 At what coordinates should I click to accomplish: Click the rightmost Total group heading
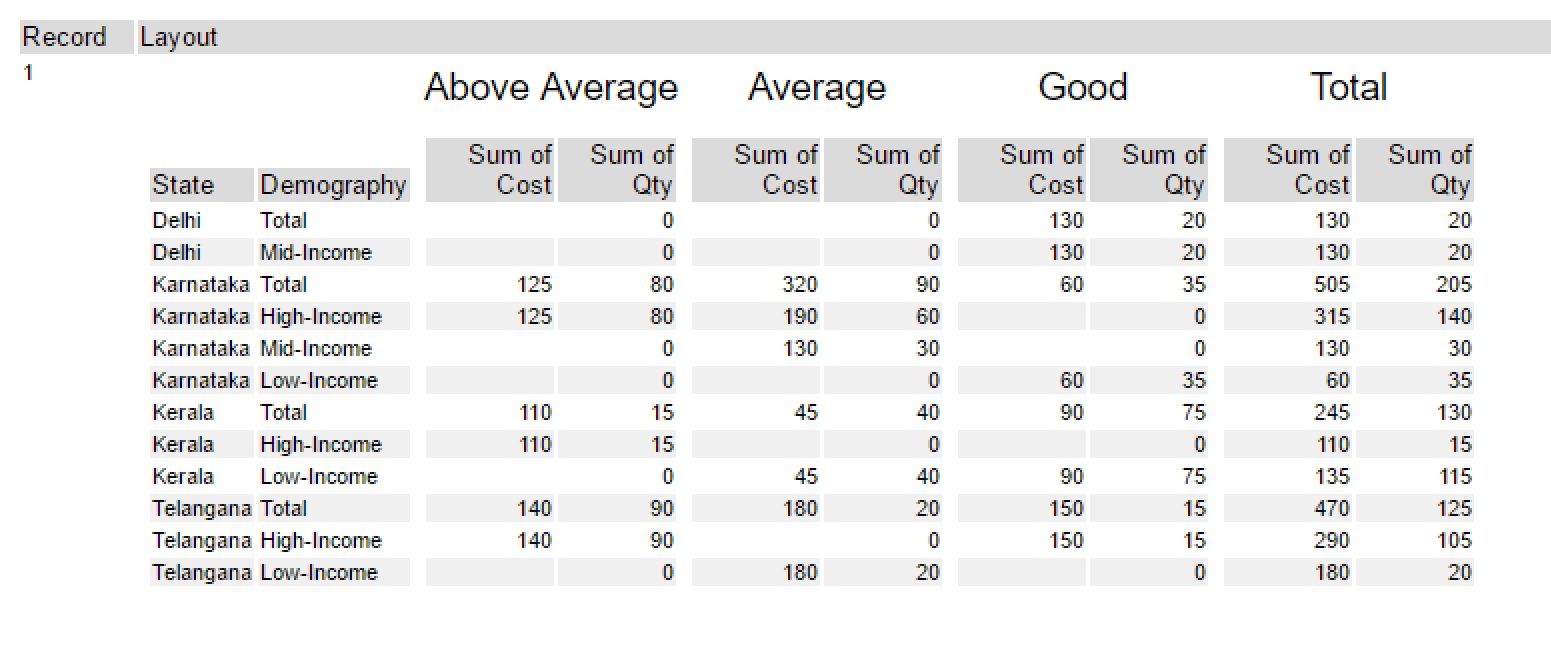tap(1348, 88)
